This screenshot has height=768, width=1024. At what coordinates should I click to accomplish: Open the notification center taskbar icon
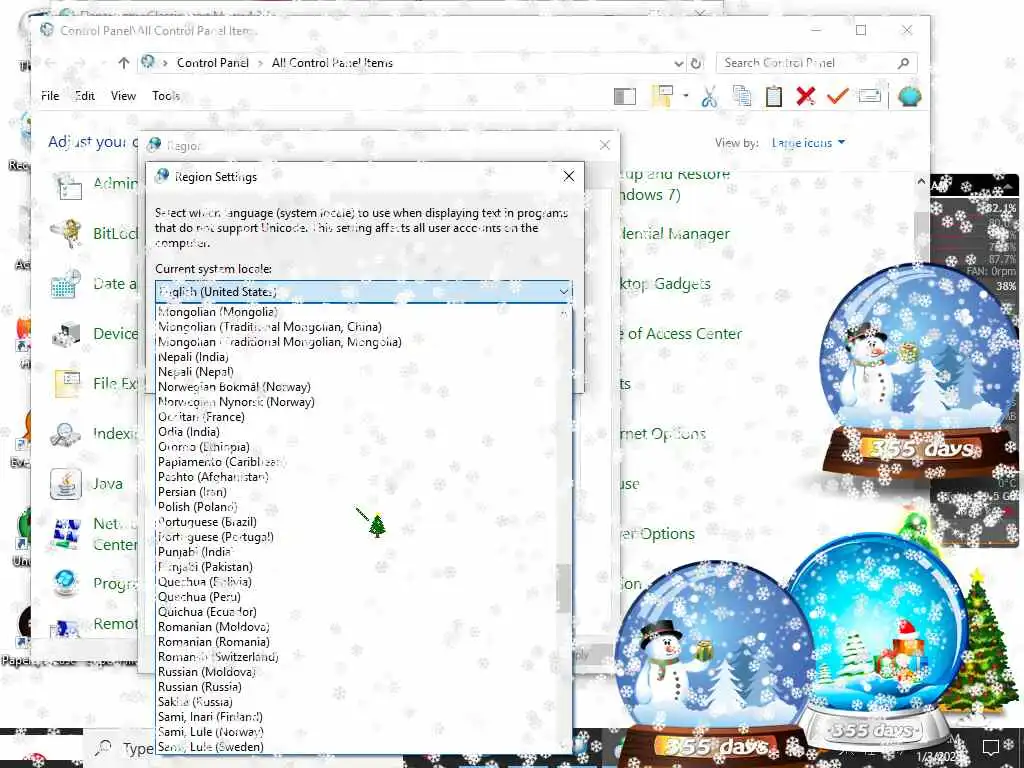point(991,746)
